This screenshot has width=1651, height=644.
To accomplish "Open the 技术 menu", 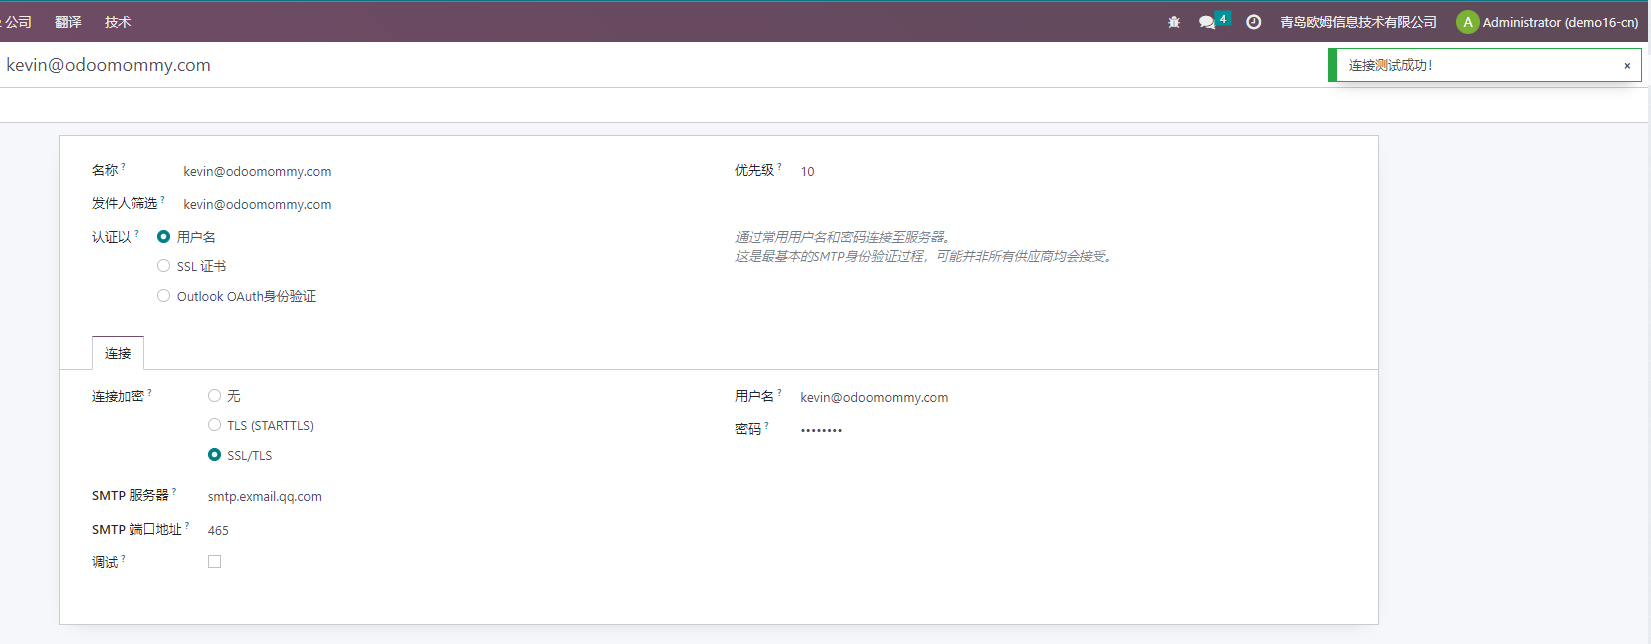I will (x=118, y=22).
